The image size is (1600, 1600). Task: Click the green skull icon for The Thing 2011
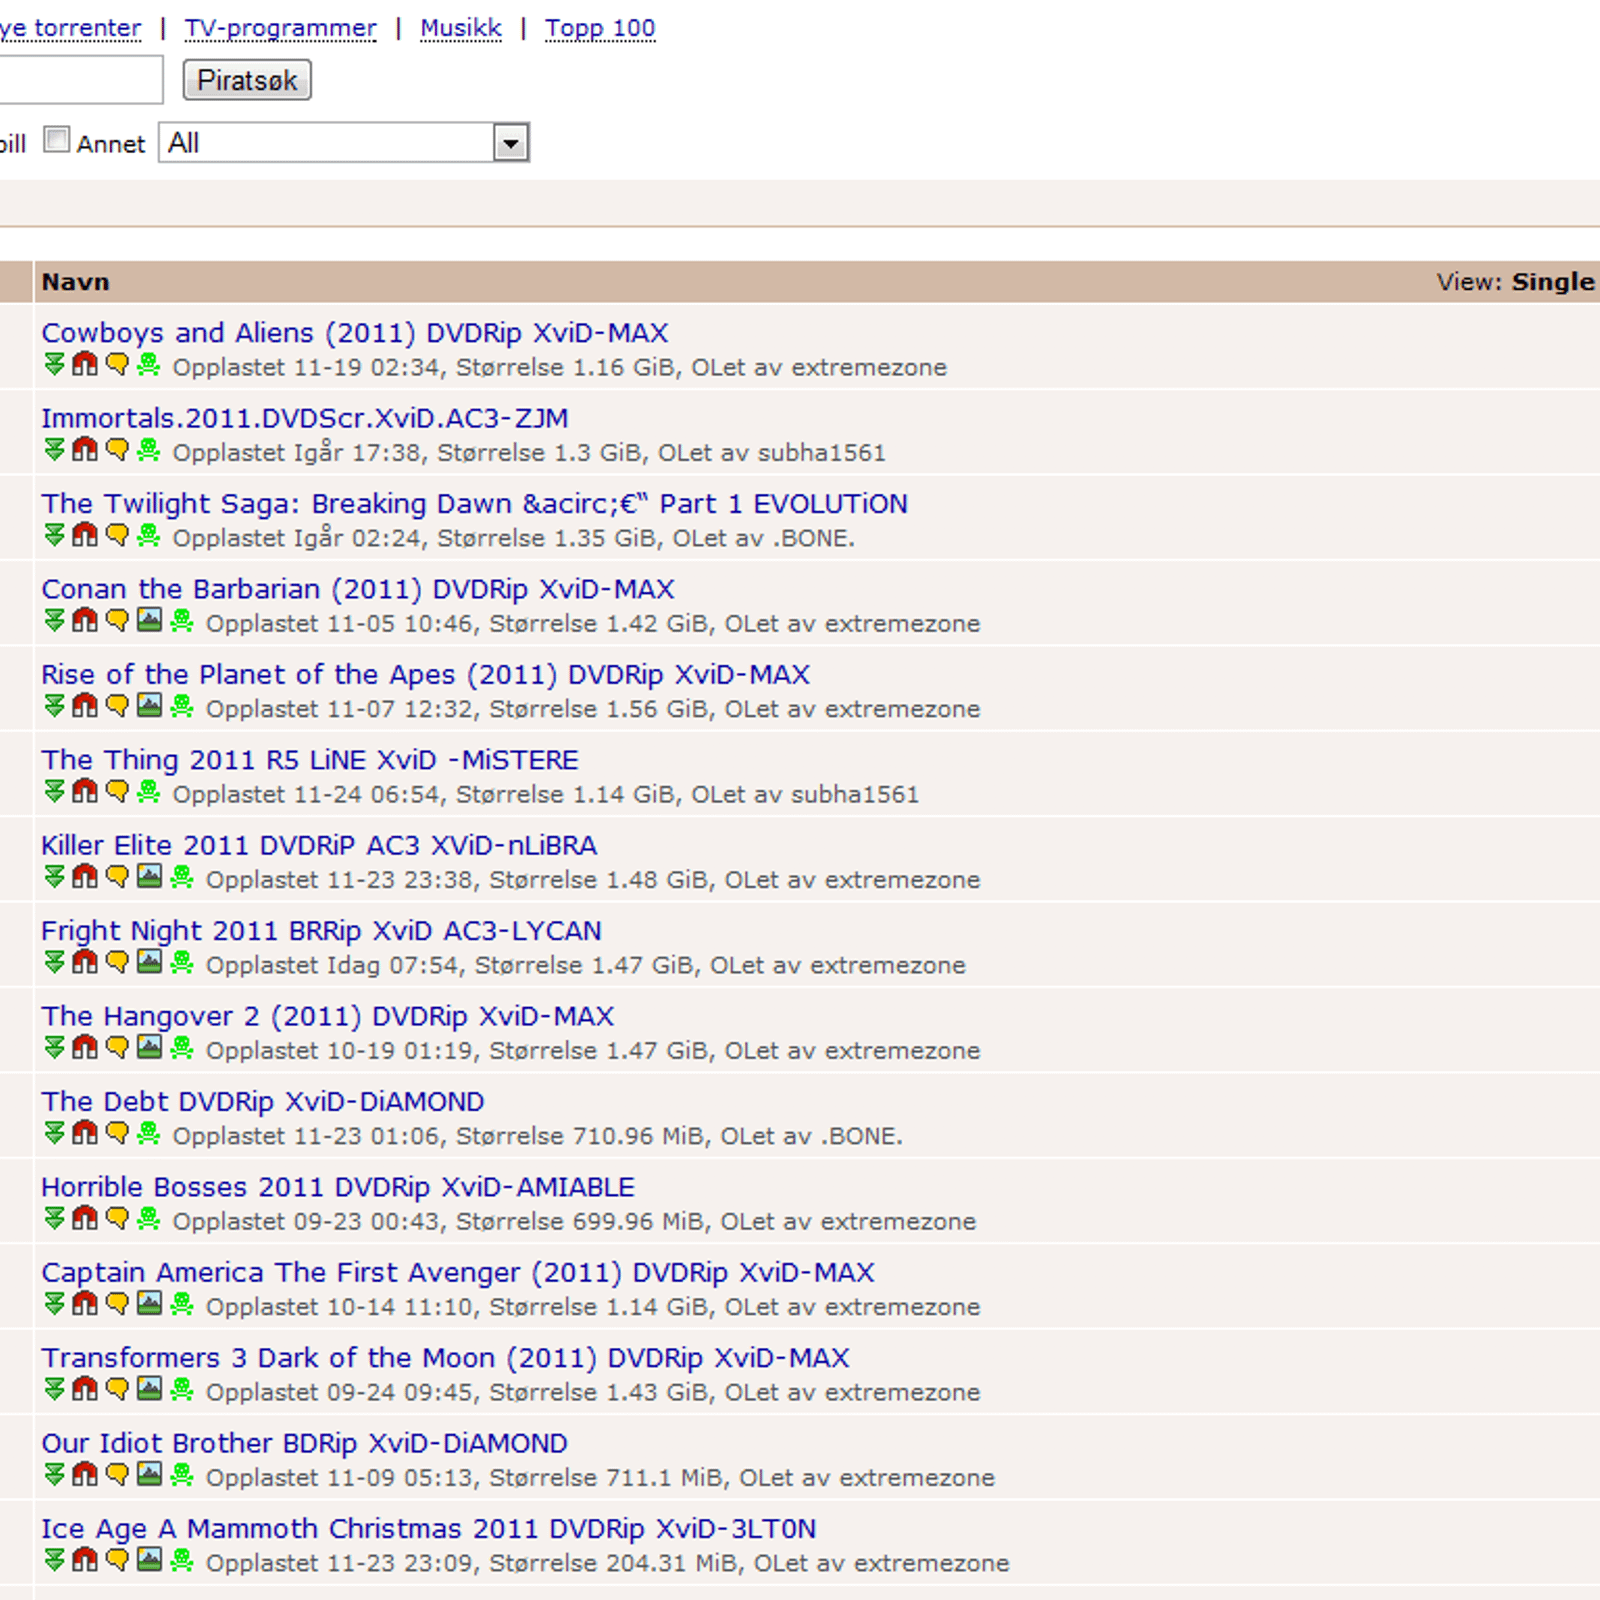(149, 792)
